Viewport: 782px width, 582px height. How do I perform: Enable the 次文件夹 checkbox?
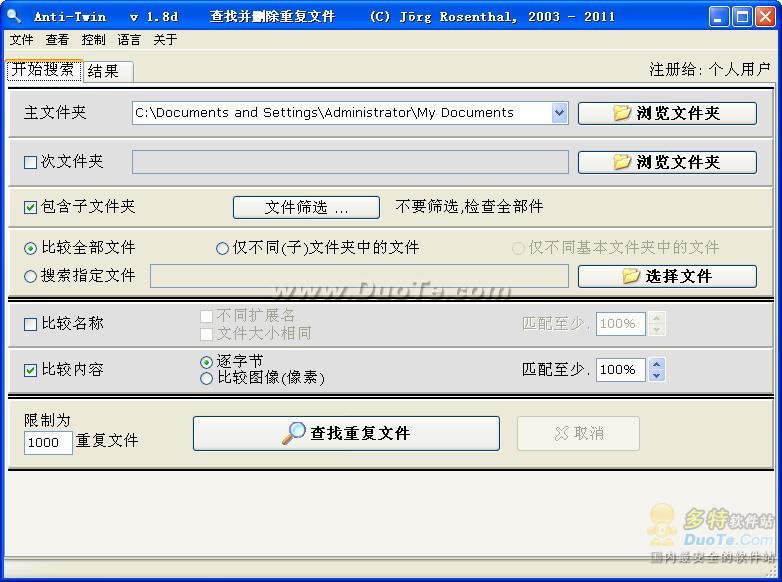pos(30,162)
